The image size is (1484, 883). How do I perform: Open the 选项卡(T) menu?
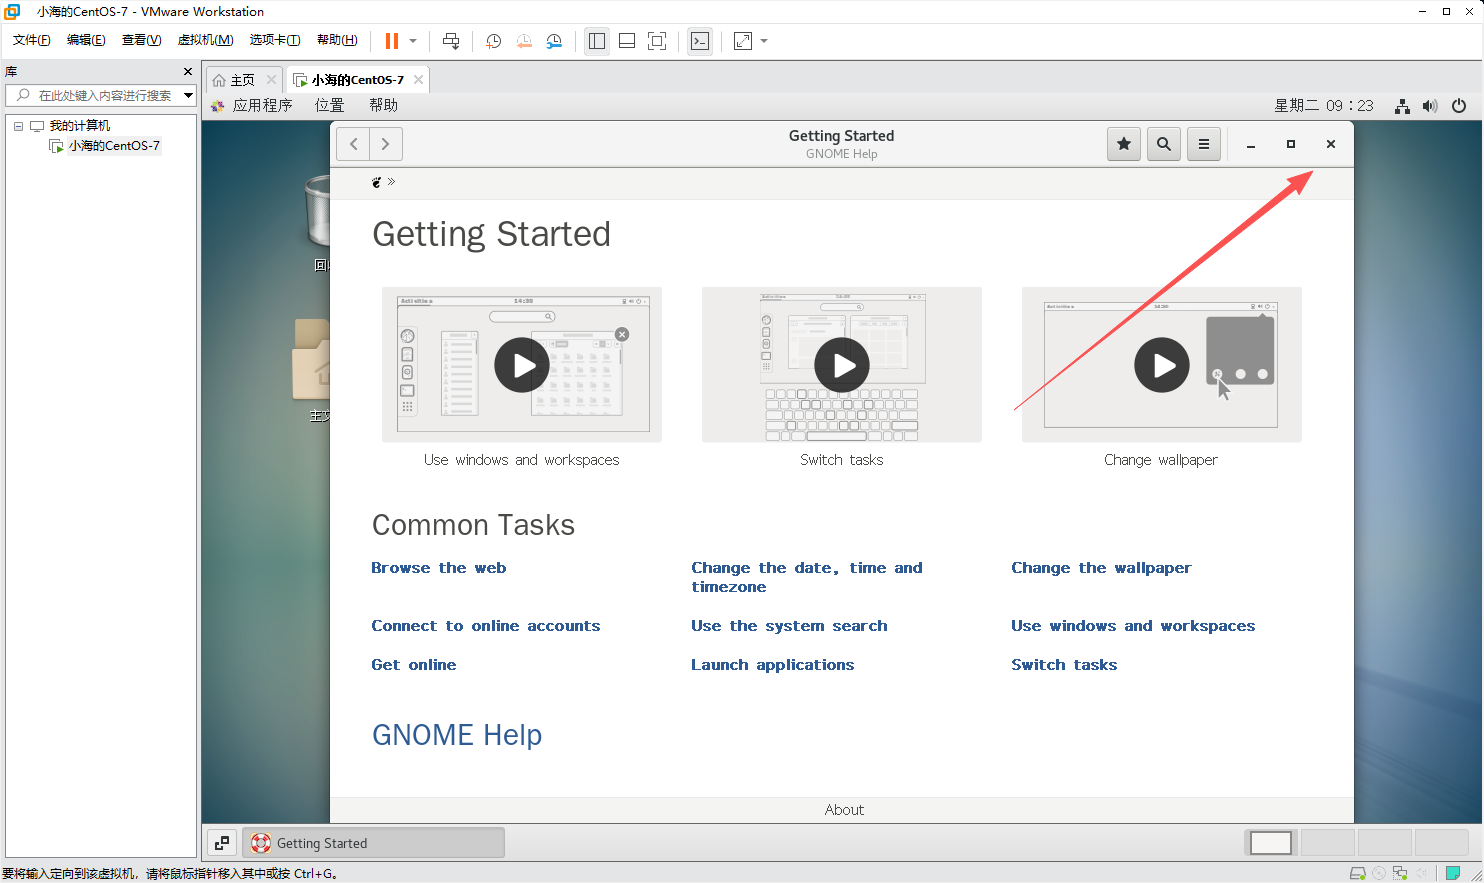click(275, 40)
